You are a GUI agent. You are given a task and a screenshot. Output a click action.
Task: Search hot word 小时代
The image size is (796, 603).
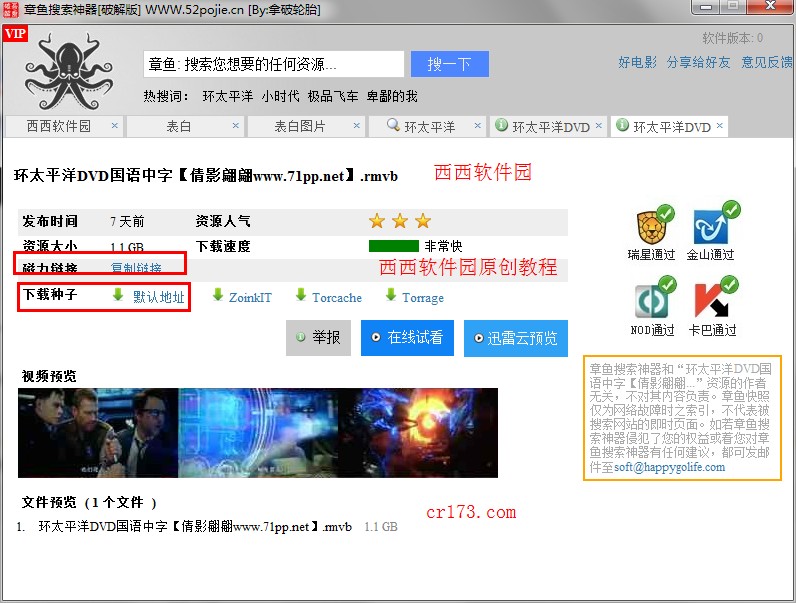coord(280,96)
